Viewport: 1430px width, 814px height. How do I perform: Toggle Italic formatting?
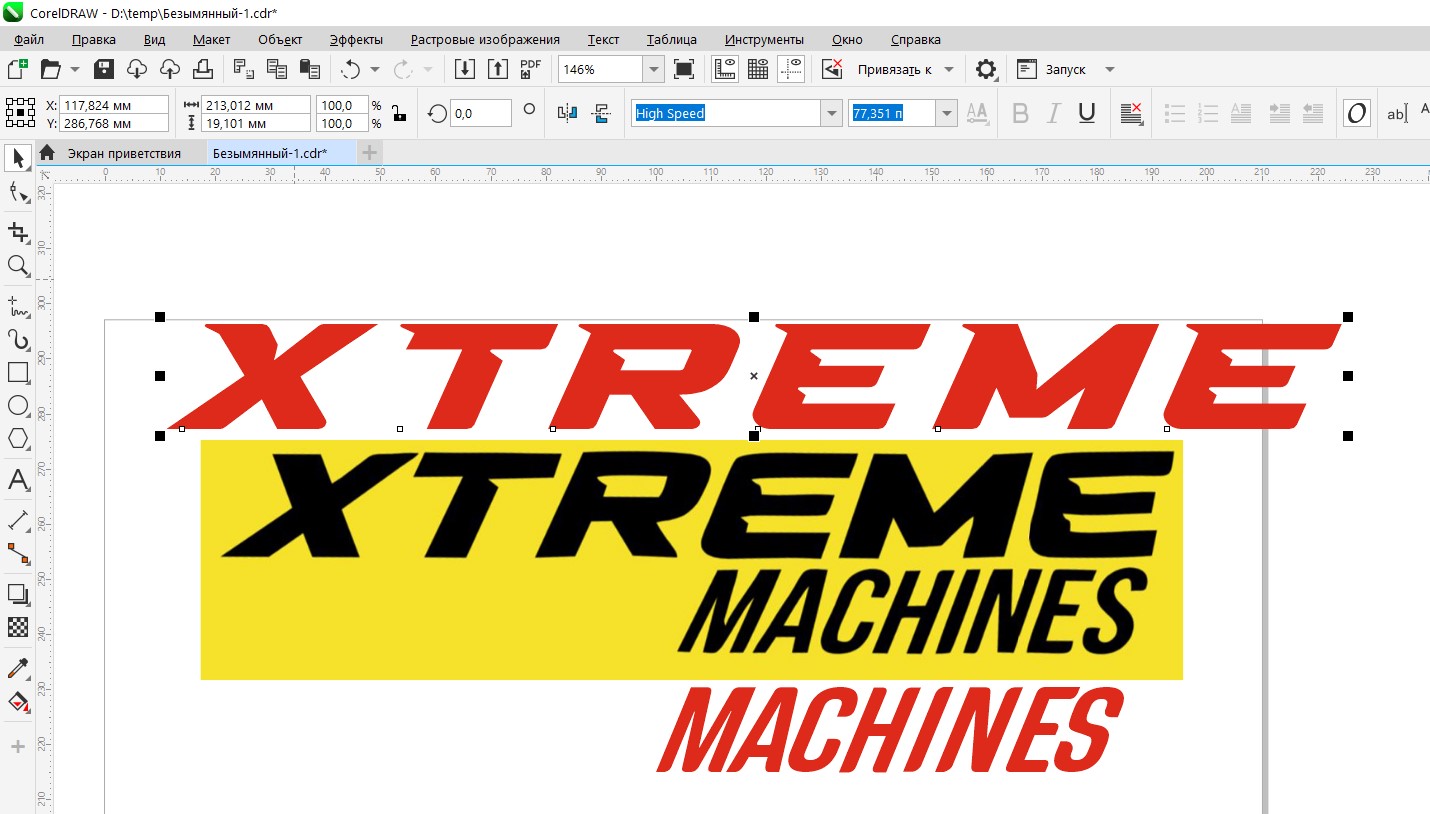click(1053, 113)
